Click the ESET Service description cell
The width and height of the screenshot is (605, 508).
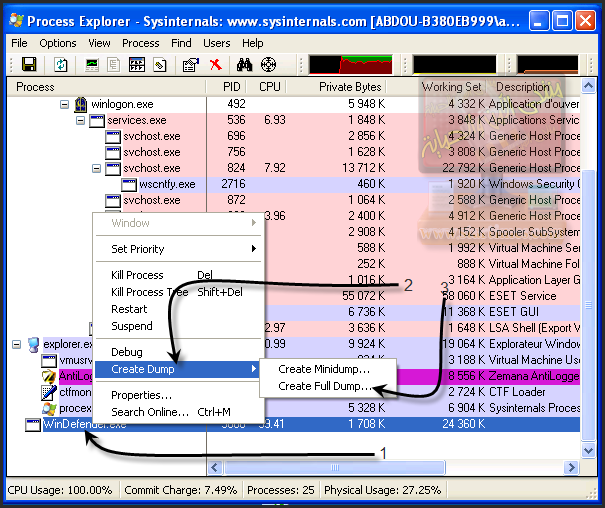coord(523,296)
